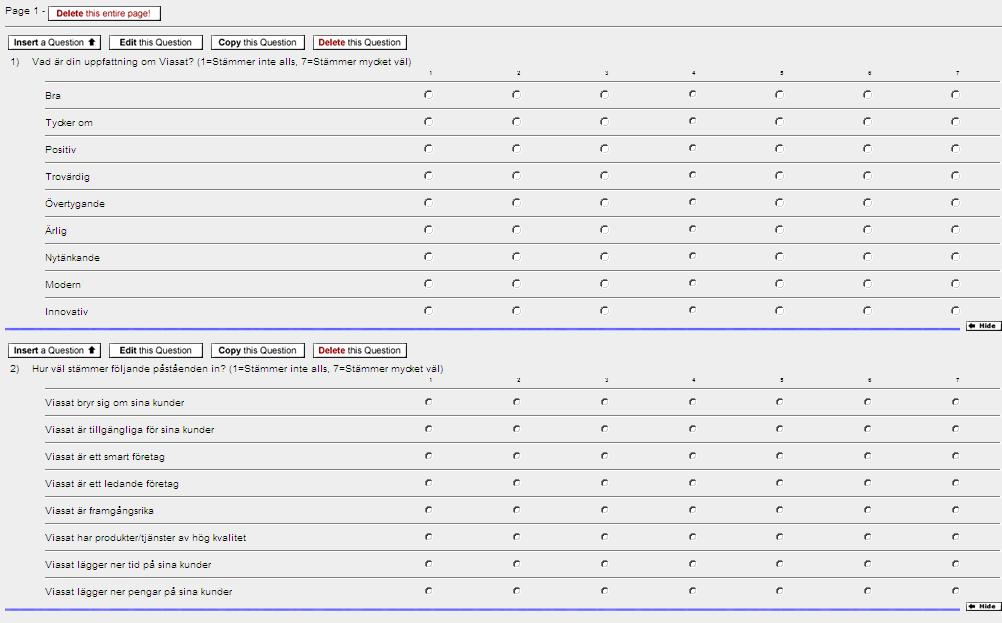This screenshot has height=623, width=1002.
Task: Copy question 2
Action: point(258,351)
